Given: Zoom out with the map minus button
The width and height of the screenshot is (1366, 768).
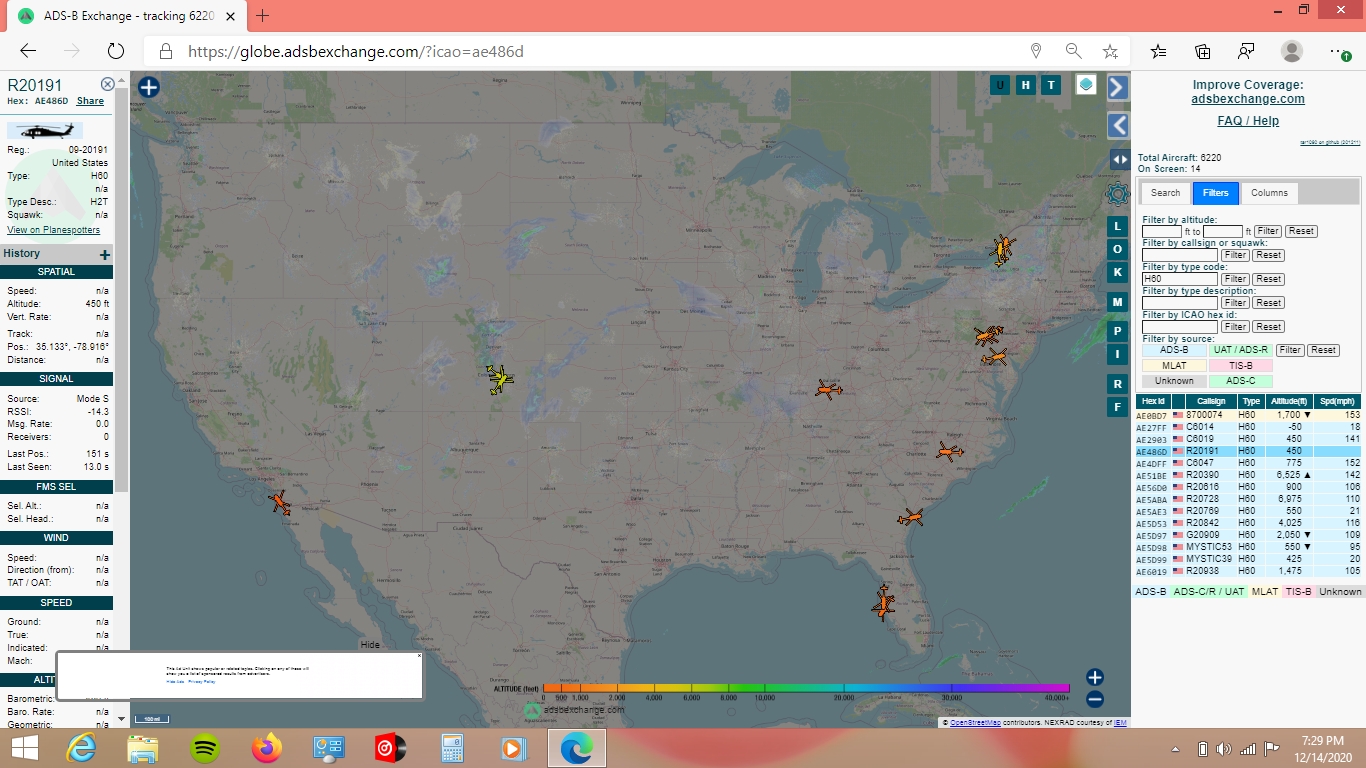Looking at the screenshot, I should tap(1095, 700).
